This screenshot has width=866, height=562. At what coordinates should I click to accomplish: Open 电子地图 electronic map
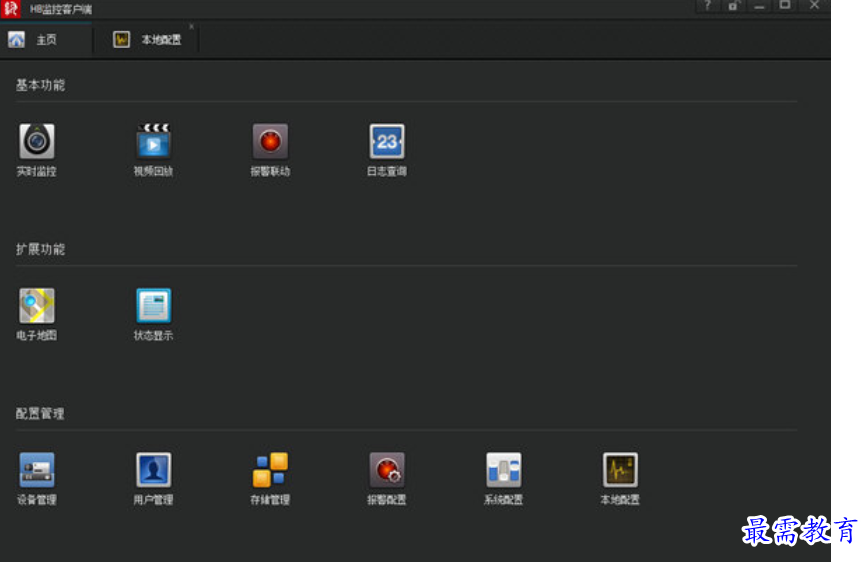pos(37,306)
